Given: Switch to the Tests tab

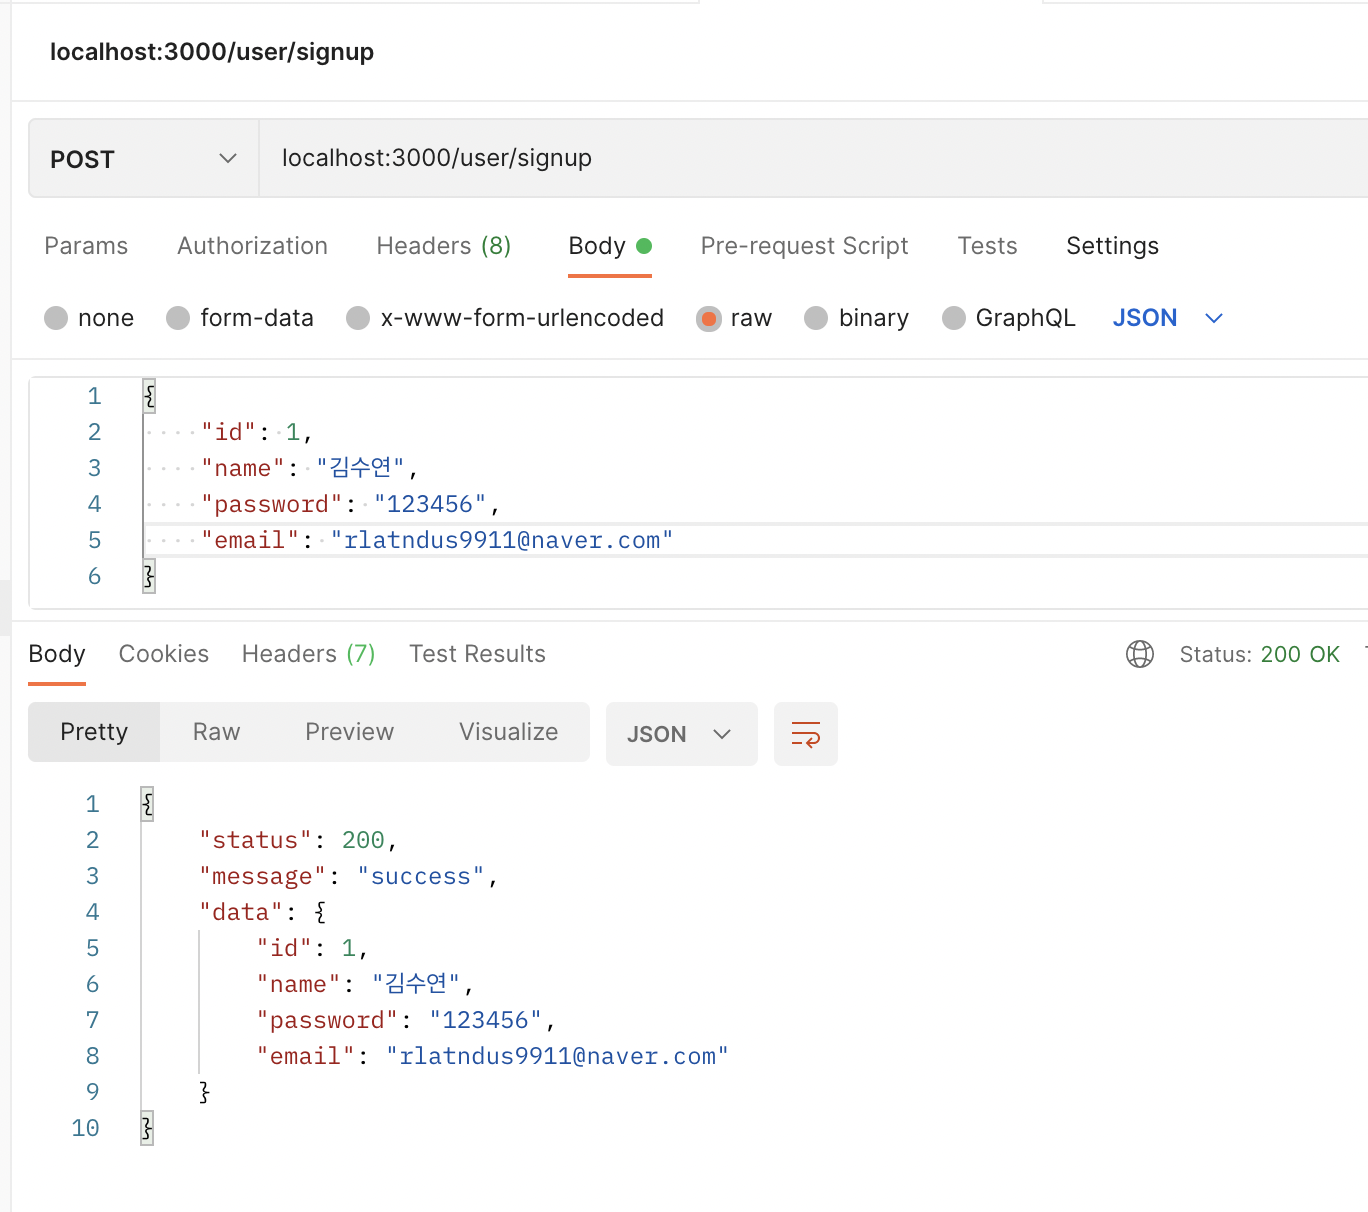Looking at the screenshot, I should click(987, 246).
